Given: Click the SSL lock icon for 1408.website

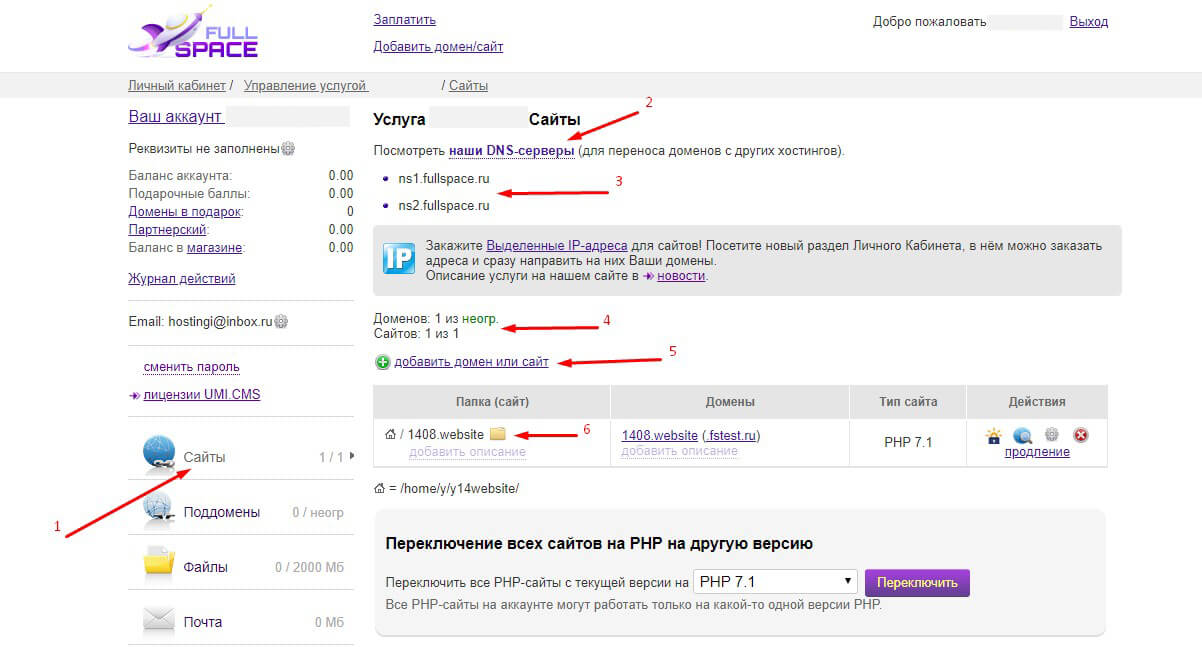Looking at the screenshot, I should [993, 435].
